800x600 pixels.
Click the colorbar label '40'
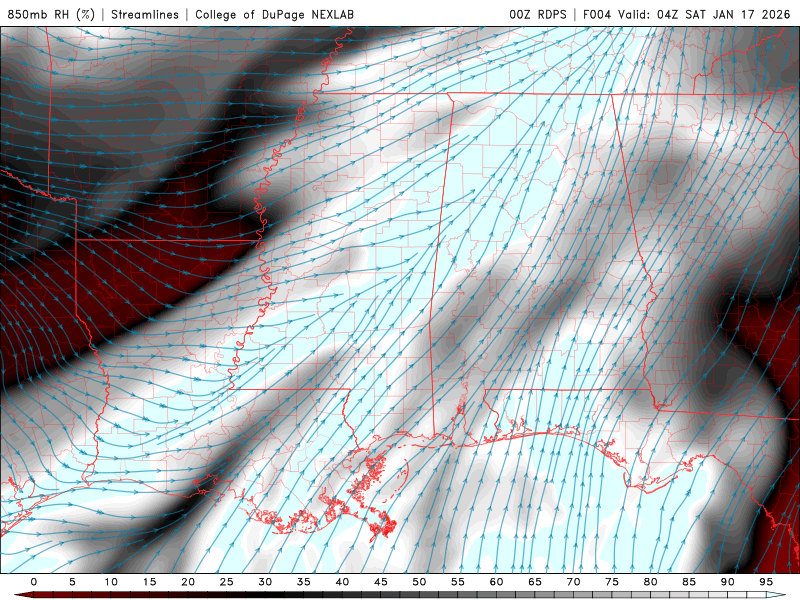click(x=342, y=582)
